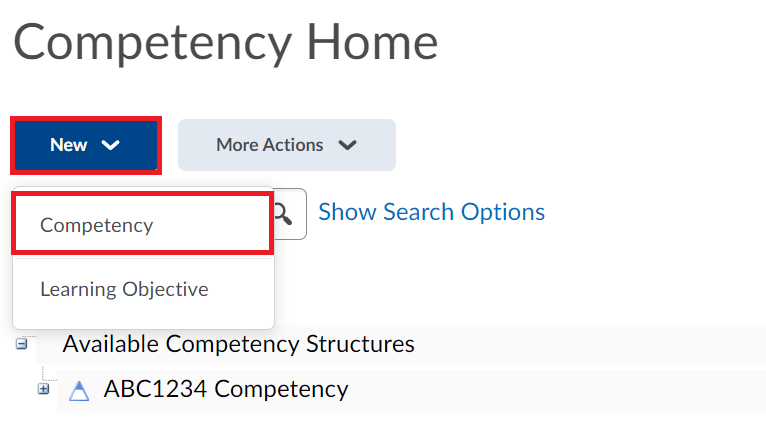The image size is (766, 445).
Task: Click the blue triangle competency icon
Action: coord(79,391)
